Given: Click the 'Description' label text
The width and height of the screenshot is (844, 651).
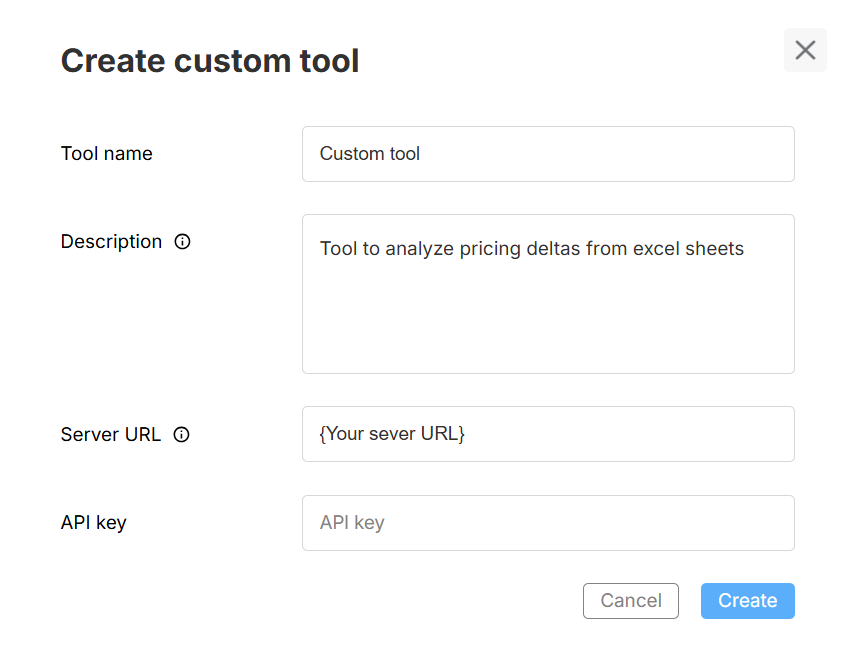Looking at the screenshot, I should [x=111, y=242].
